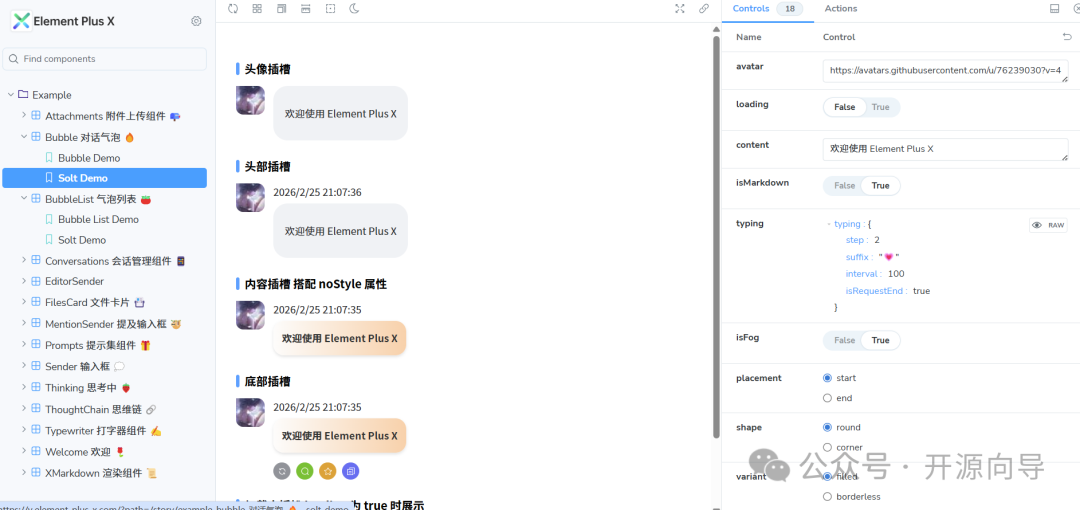The width and height of the screenshot is (1080, 510).
Task: Toggle RAW view for typing
Action: tap(1048, 225)
